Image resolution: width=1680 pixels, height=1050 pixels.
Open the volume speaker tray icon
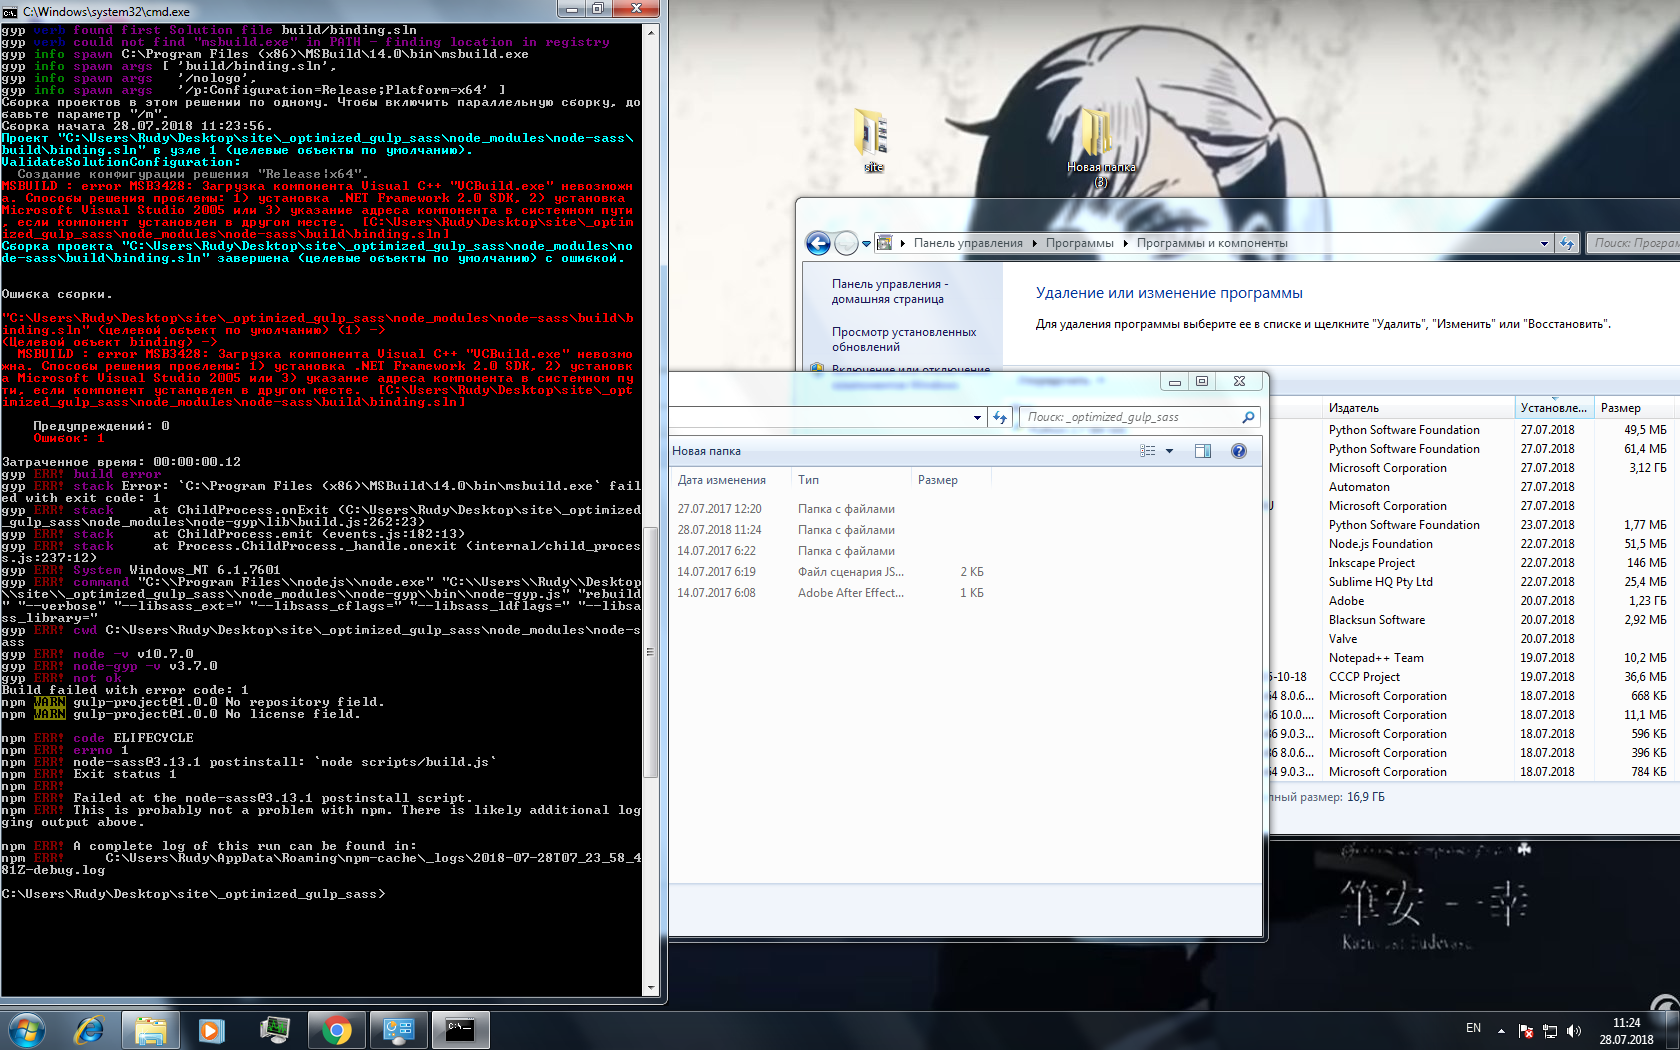point(1574,1031)
